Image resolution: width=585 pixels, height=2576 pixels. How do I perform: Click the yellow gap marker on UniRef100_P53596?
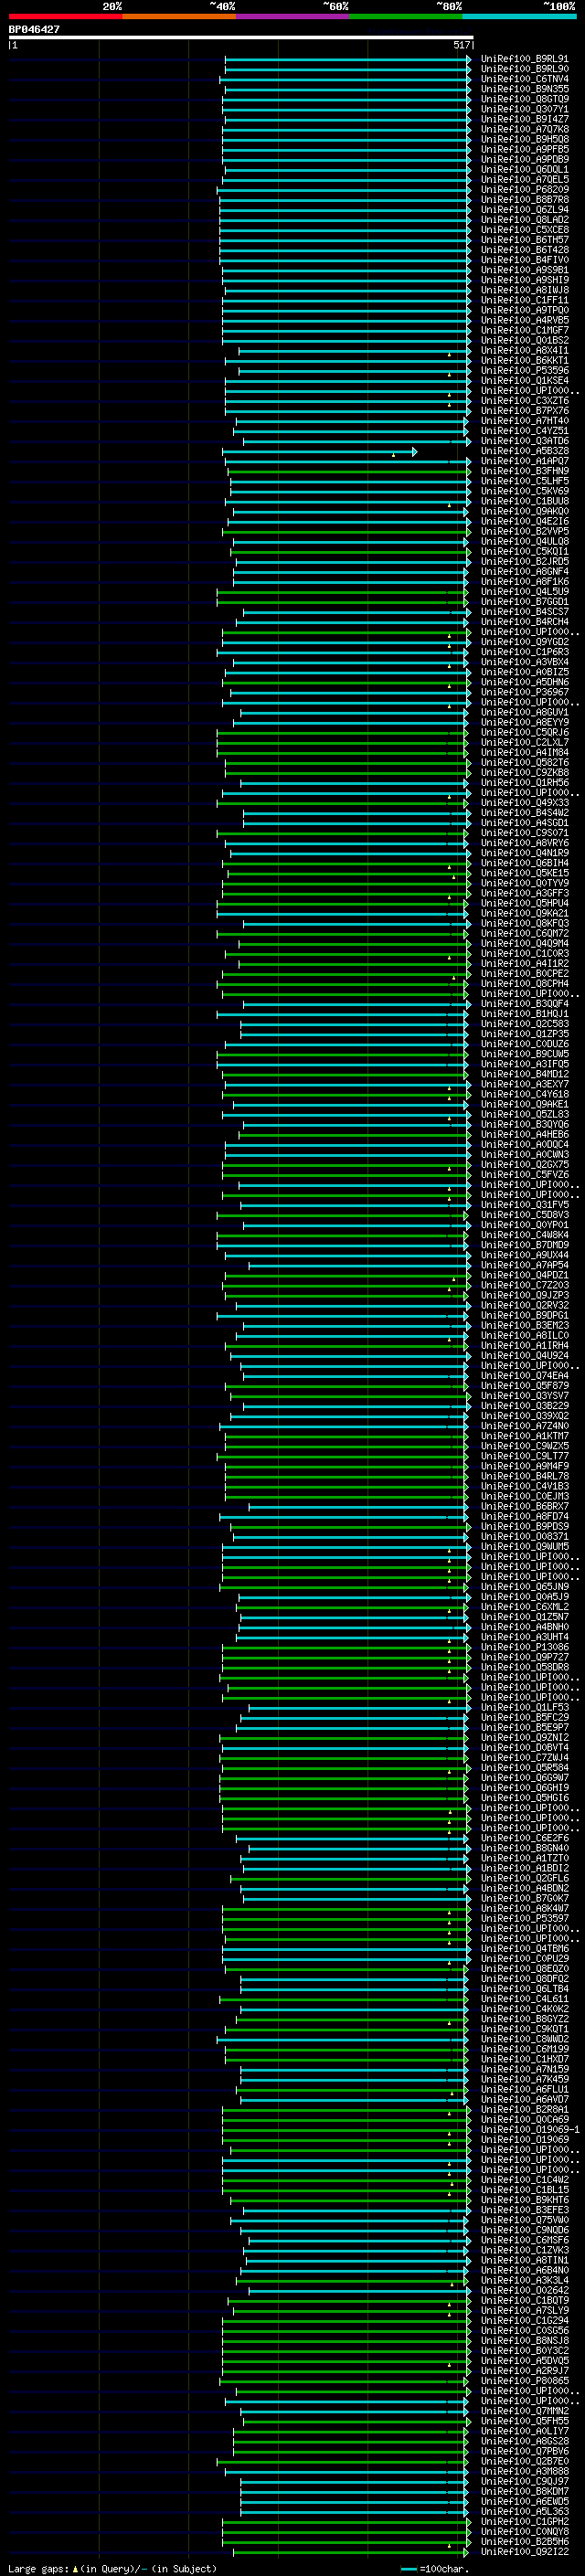449,374
